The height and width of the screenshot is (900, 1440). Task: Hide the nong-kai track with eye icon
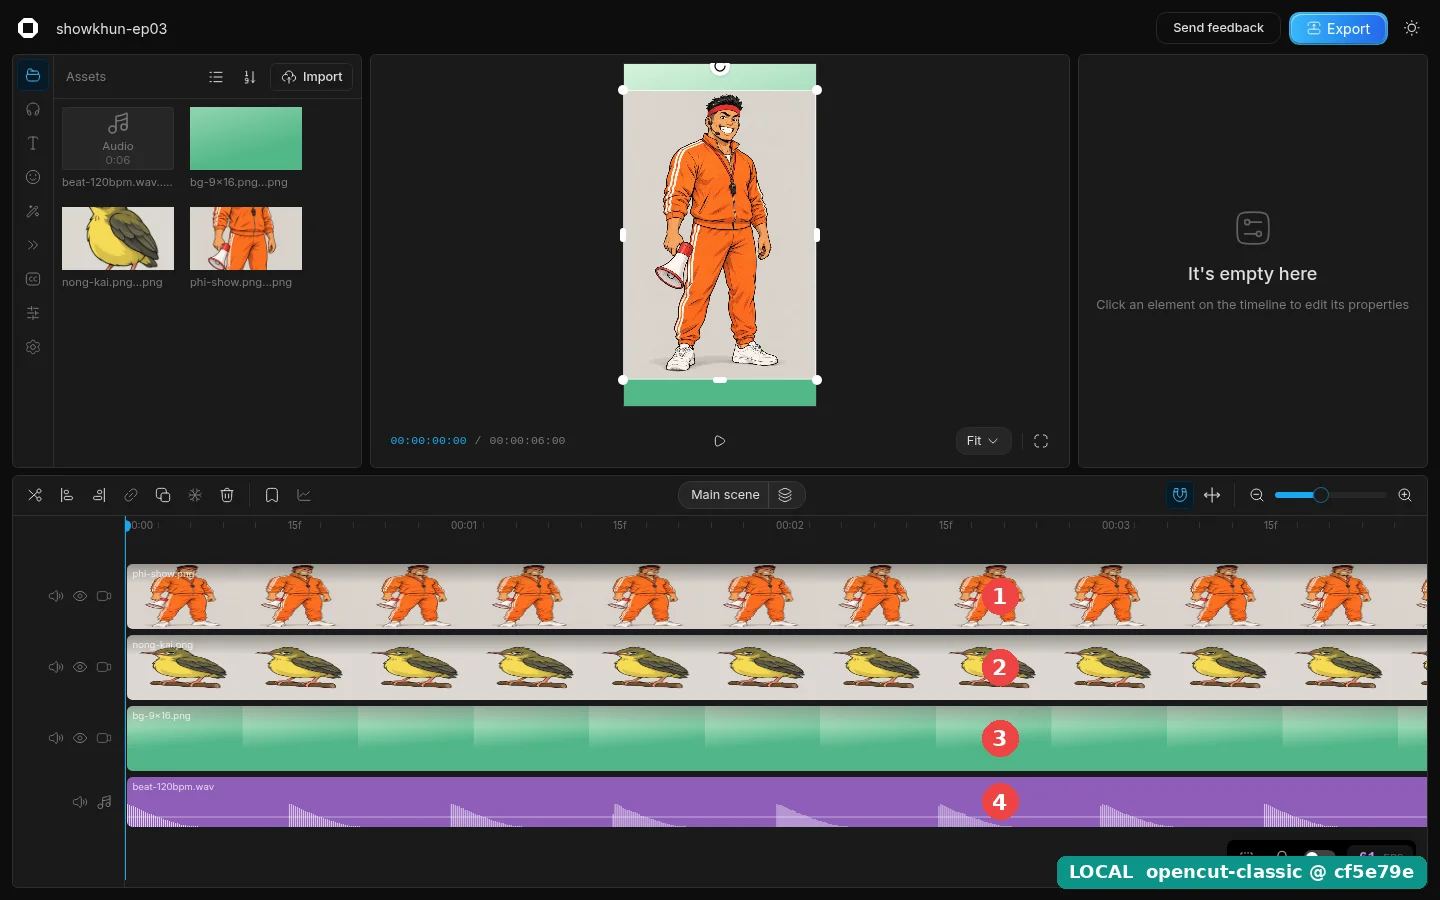[x=80, y=667]
